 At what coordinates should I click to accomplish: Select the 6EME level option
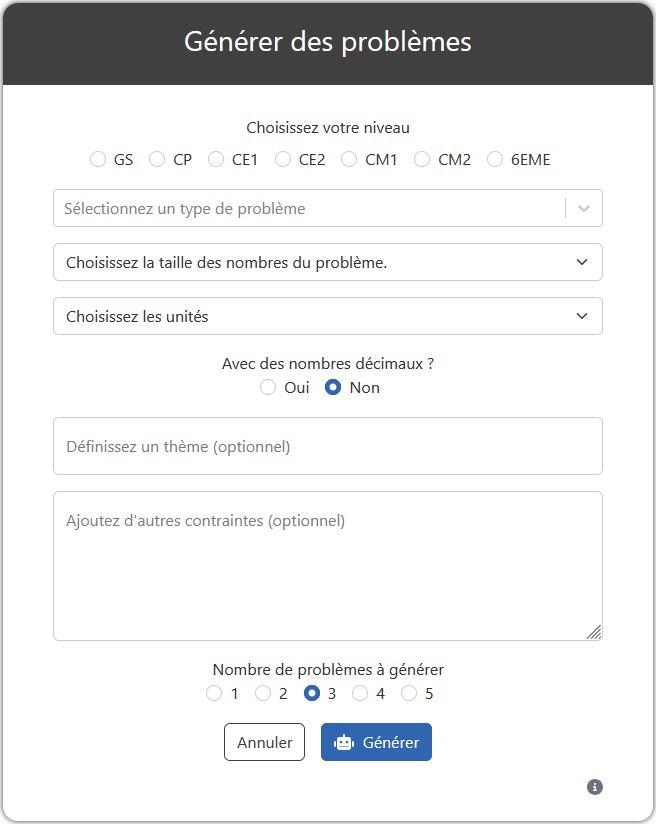click(x=495, y=159)
